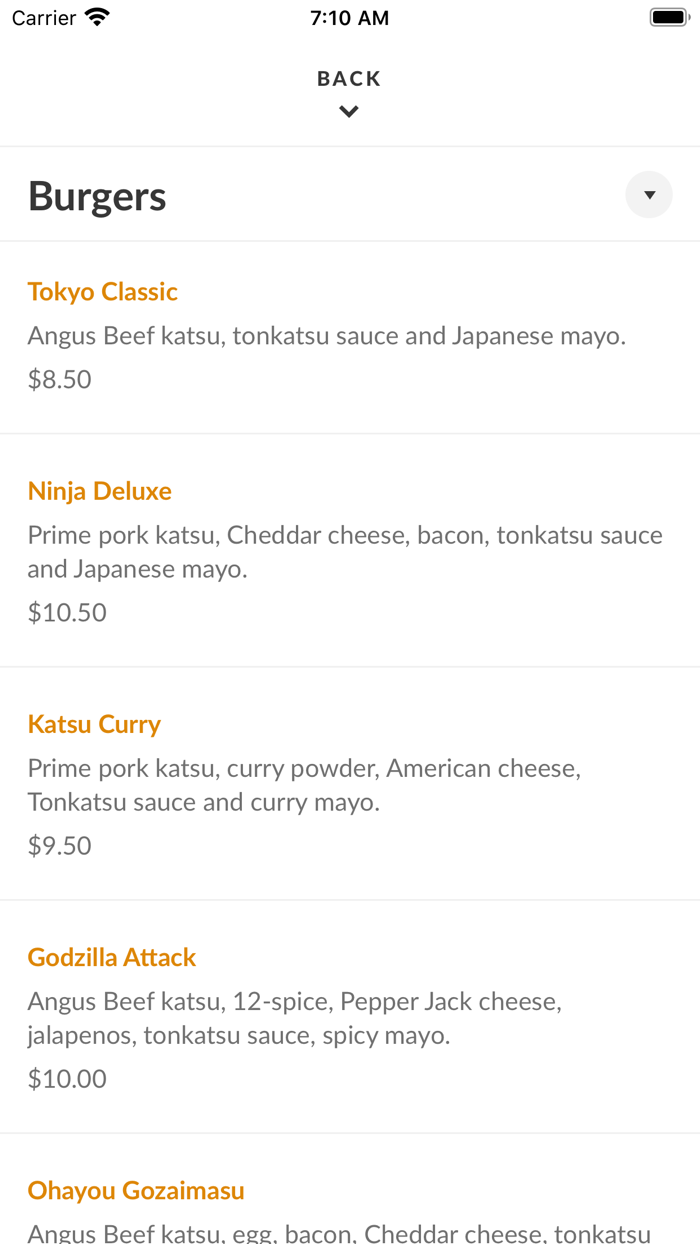Tap the $8.50 price of Tokyo Classic
The height and width of the screenshot is (1244, 700).
(x=59, y=379)
